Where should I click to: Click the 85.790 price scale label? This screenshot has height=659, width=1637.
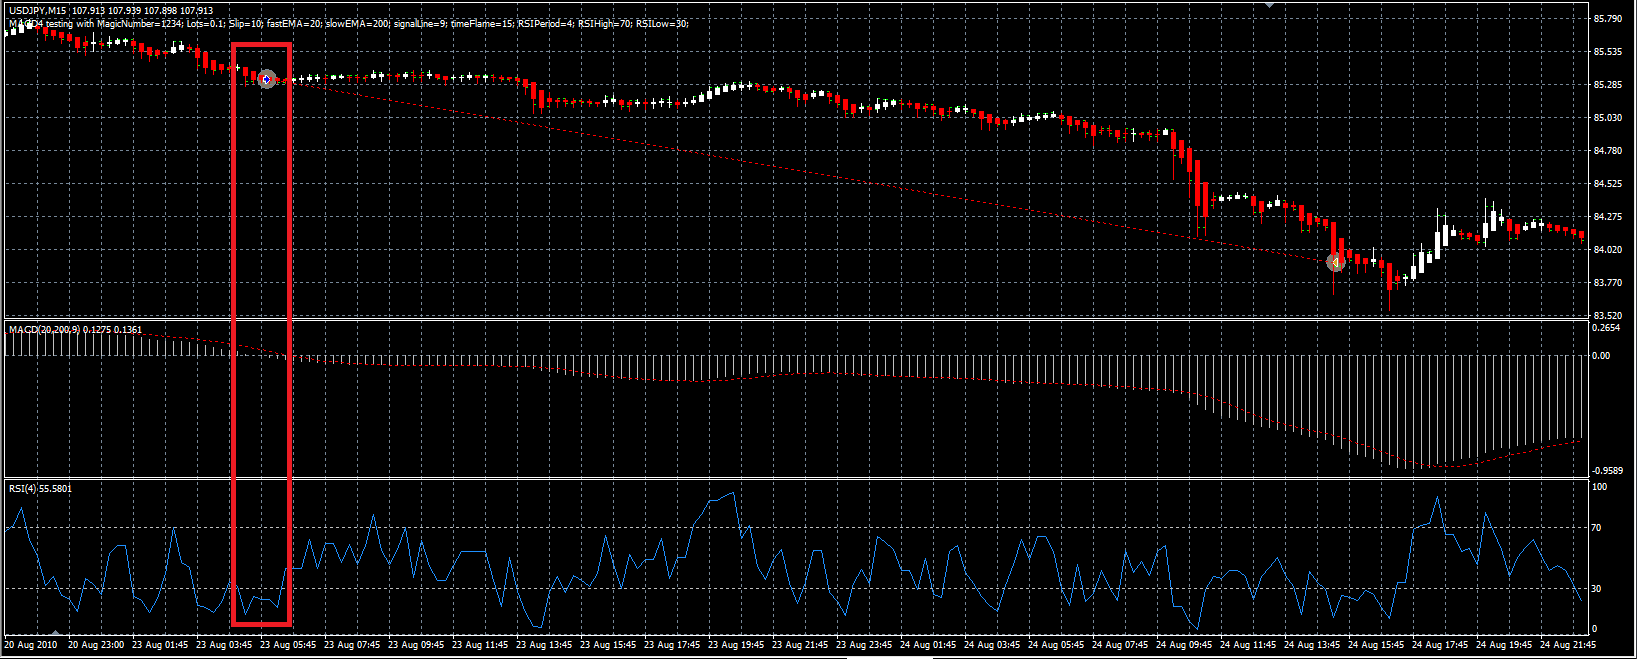[1608, 18]
